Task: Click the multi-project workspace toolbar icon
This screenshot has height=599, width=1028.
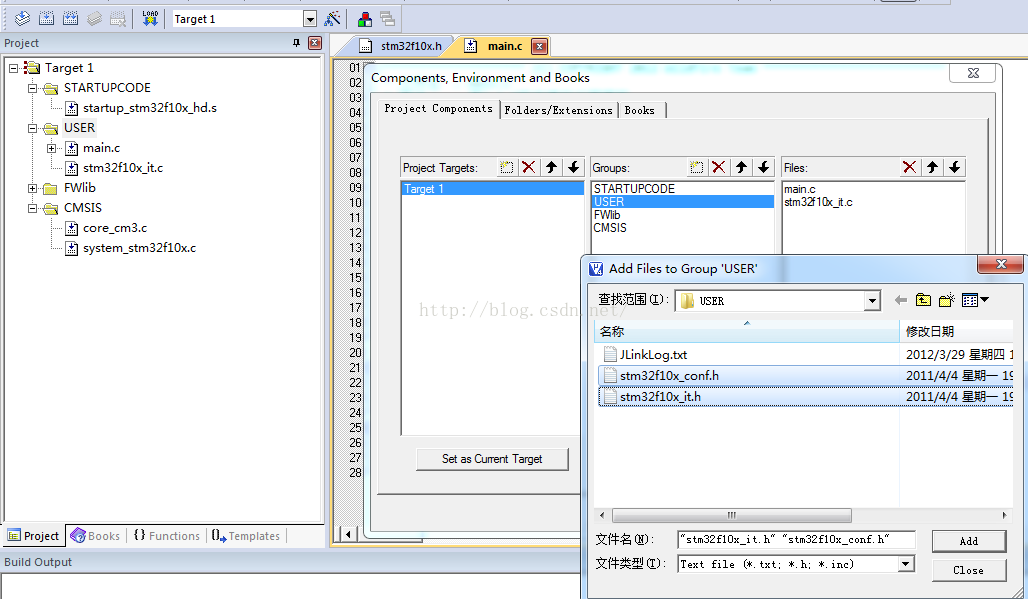Action: coord(387,19)
